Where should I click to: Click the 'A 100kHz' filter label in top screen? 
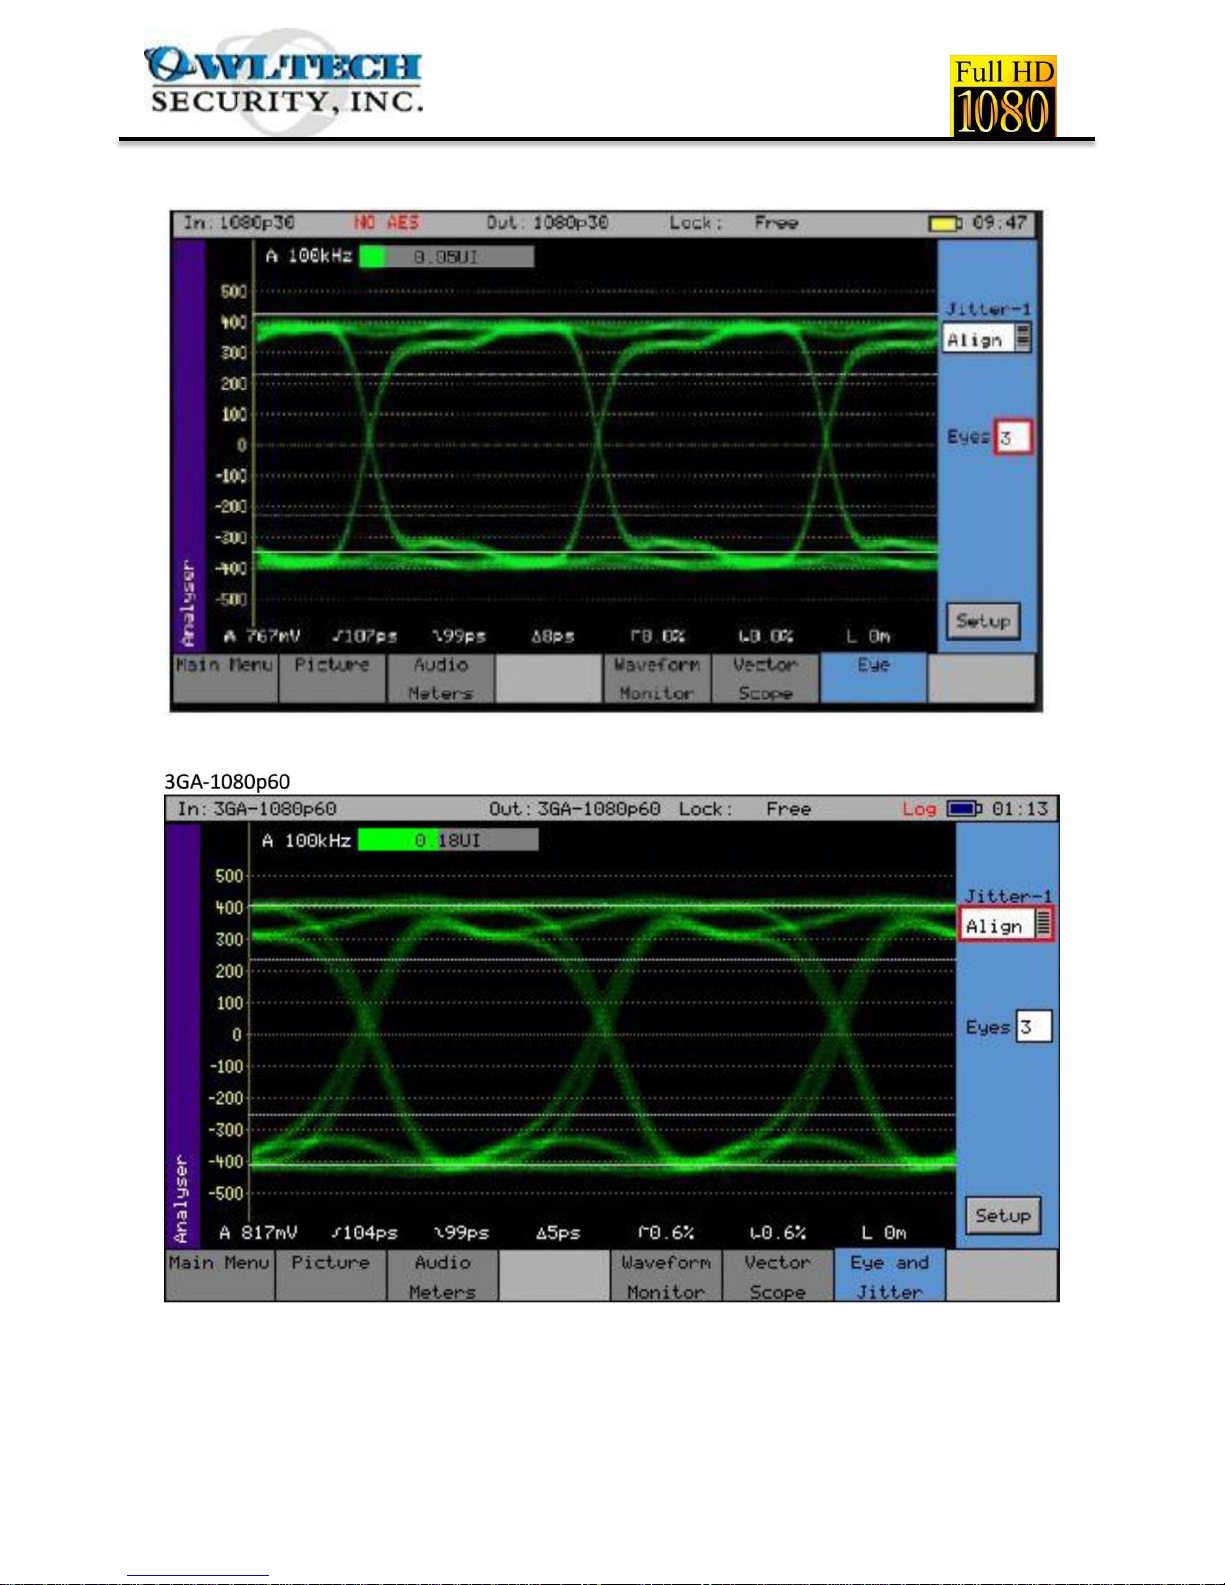pyautogui.click(x=309, y=257)
